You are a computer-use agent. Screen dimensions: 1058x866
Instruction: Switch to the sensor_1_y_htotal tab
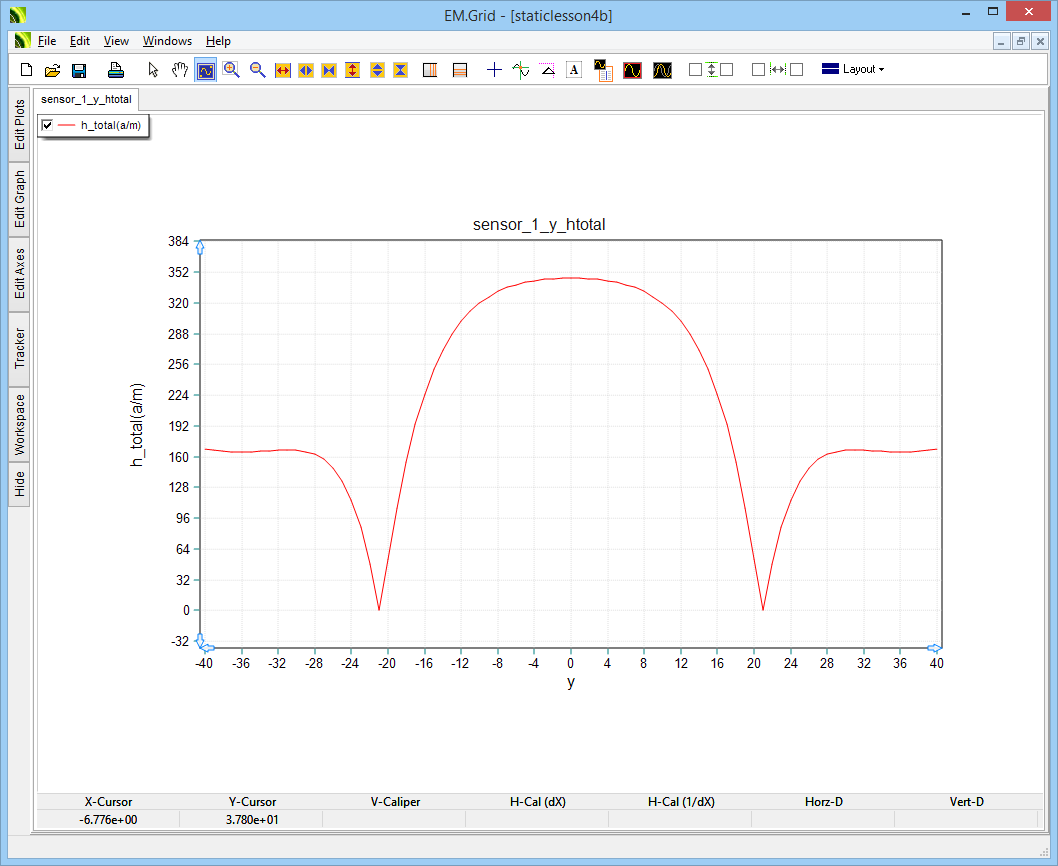click(x=86, y=100)
